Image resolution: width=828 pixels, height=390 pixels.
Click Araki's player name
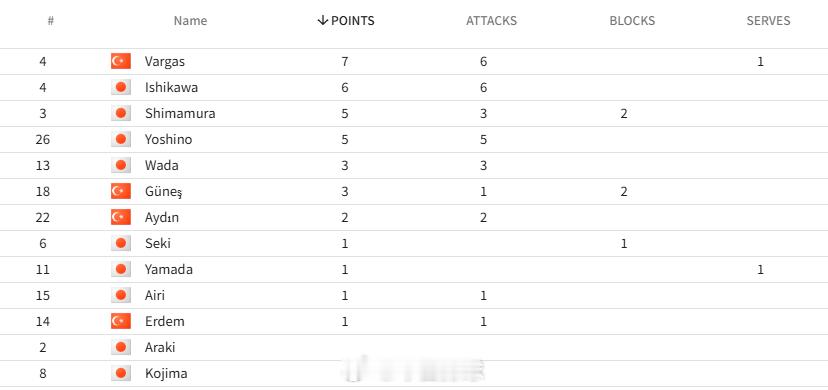click(160, 347)
